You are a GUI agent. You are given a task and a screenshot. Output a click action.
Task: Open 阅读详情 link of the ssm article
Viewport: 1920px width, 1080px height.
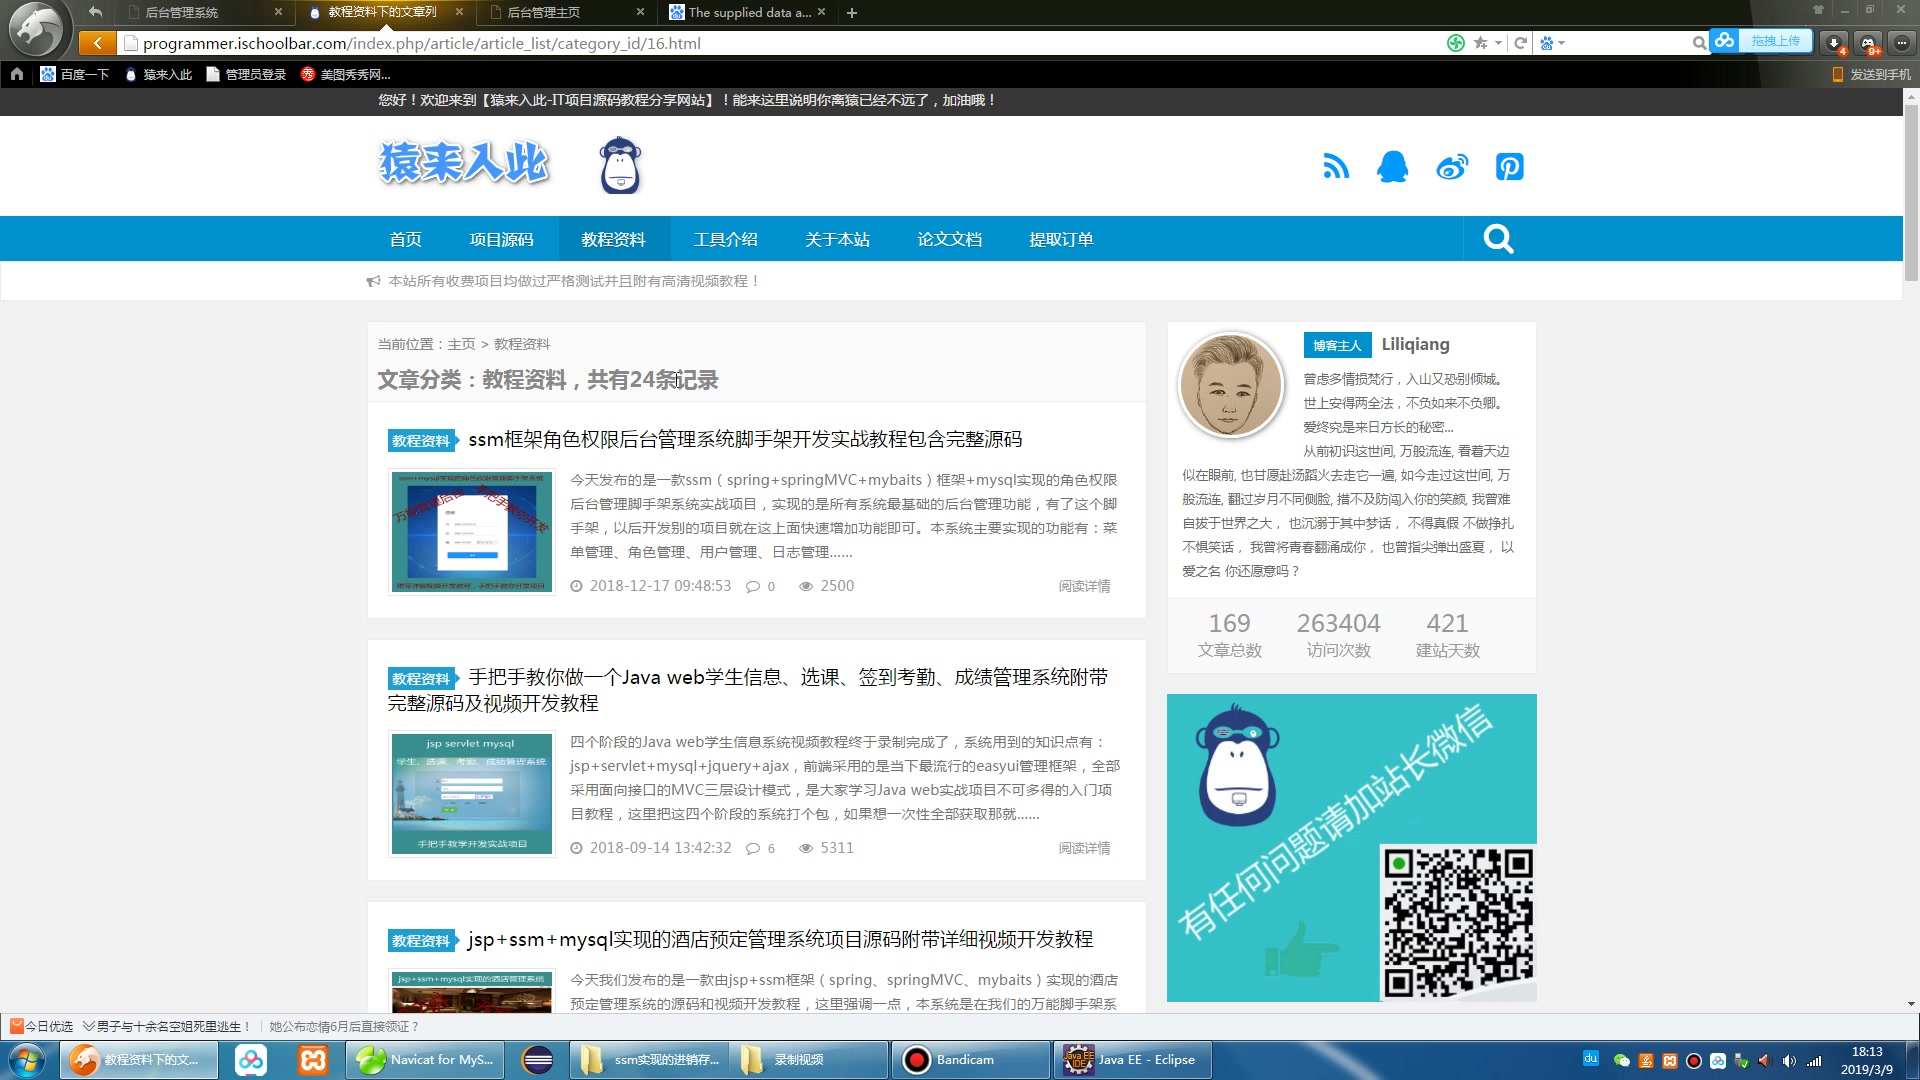point(1083,585)
